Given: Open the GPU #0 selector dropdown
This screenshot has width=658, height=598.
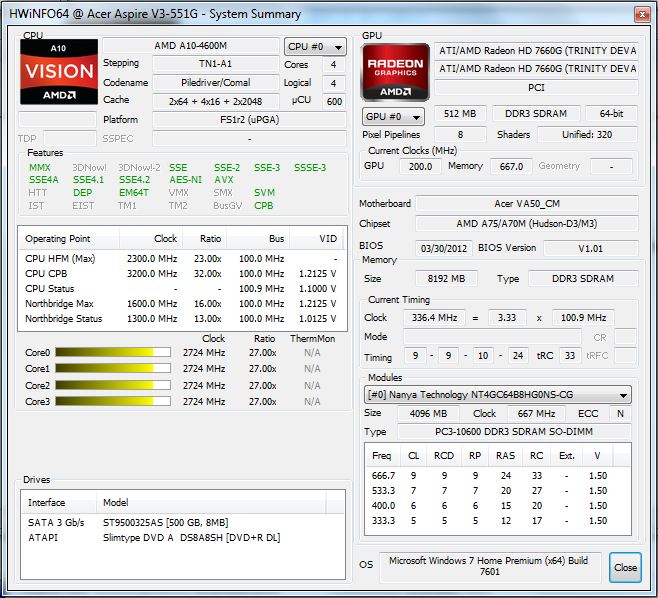Looking at the screenshot, I should [393, 116].
